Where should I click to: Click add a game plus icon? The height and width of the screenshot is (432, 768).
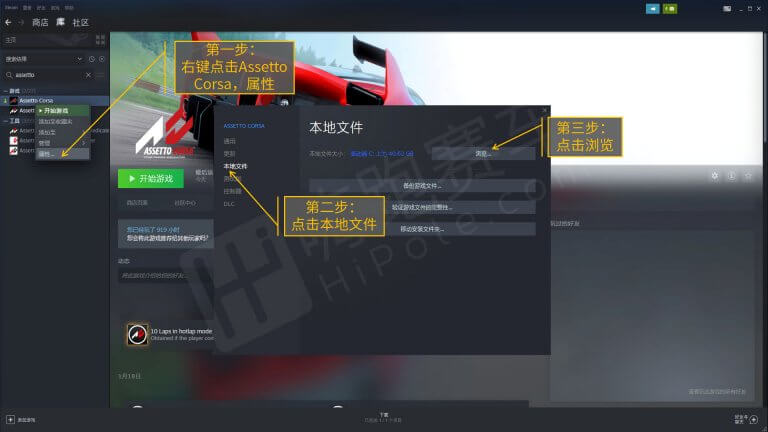(x=10, y=420)
